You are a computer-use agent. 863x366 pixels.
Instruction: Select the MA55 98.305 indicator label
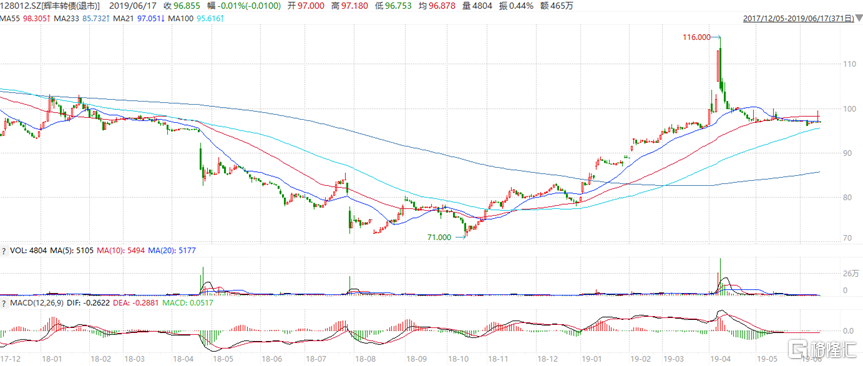tap(26, 18)
